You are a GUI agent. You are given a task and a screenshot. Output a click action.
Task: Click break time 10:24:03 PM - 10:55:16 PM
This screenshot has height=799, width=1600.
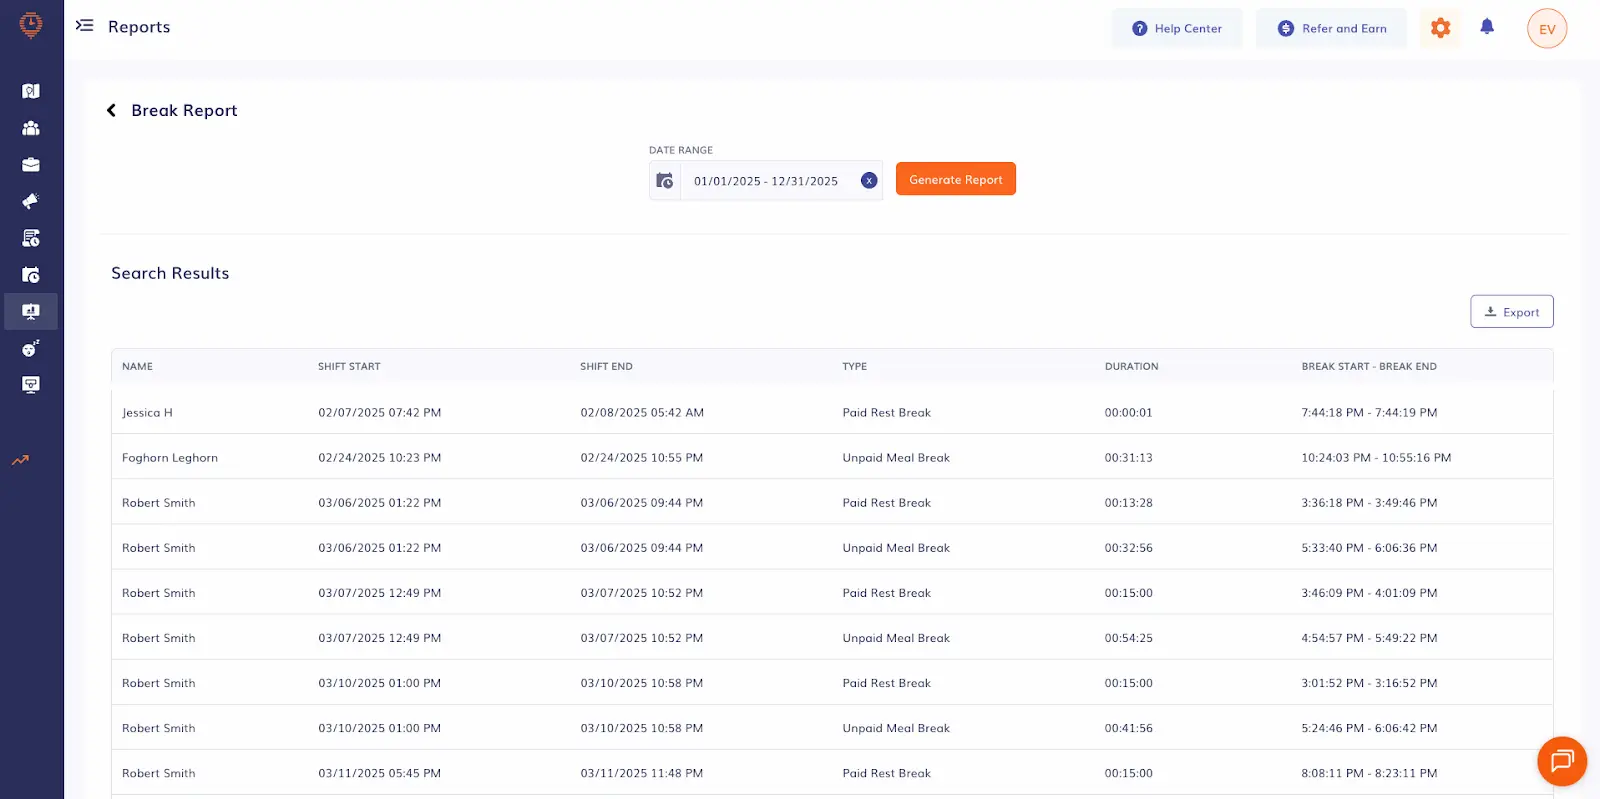[1376, 458]
